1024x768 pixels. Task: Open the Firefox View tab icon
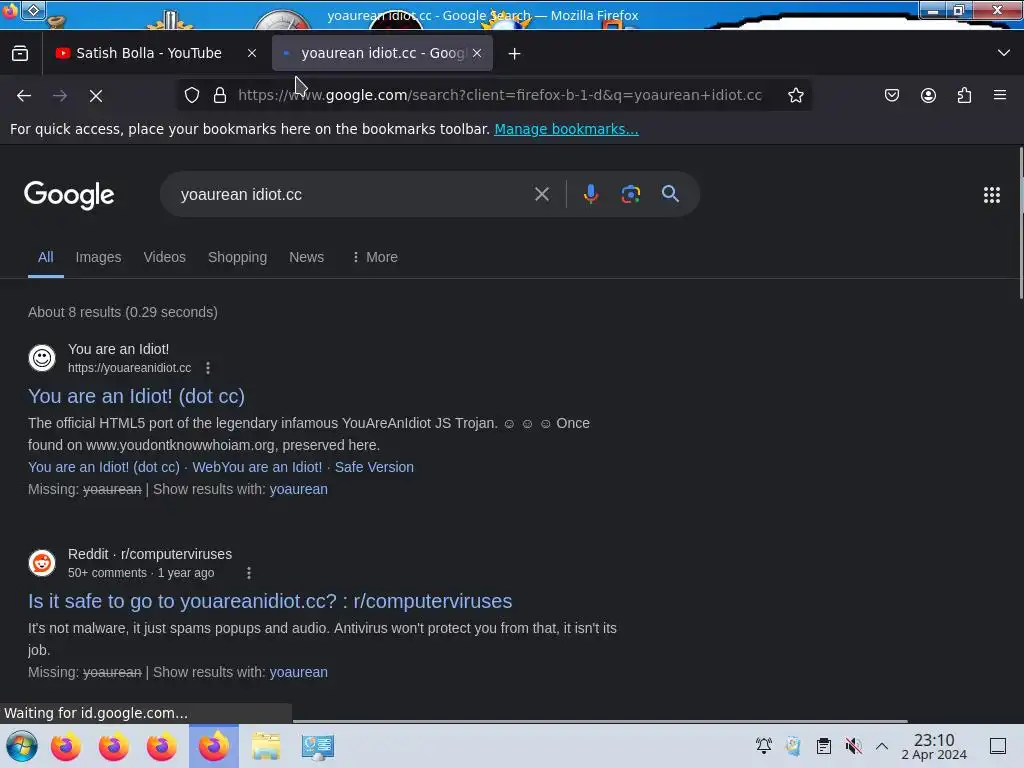tap(20, 53)
